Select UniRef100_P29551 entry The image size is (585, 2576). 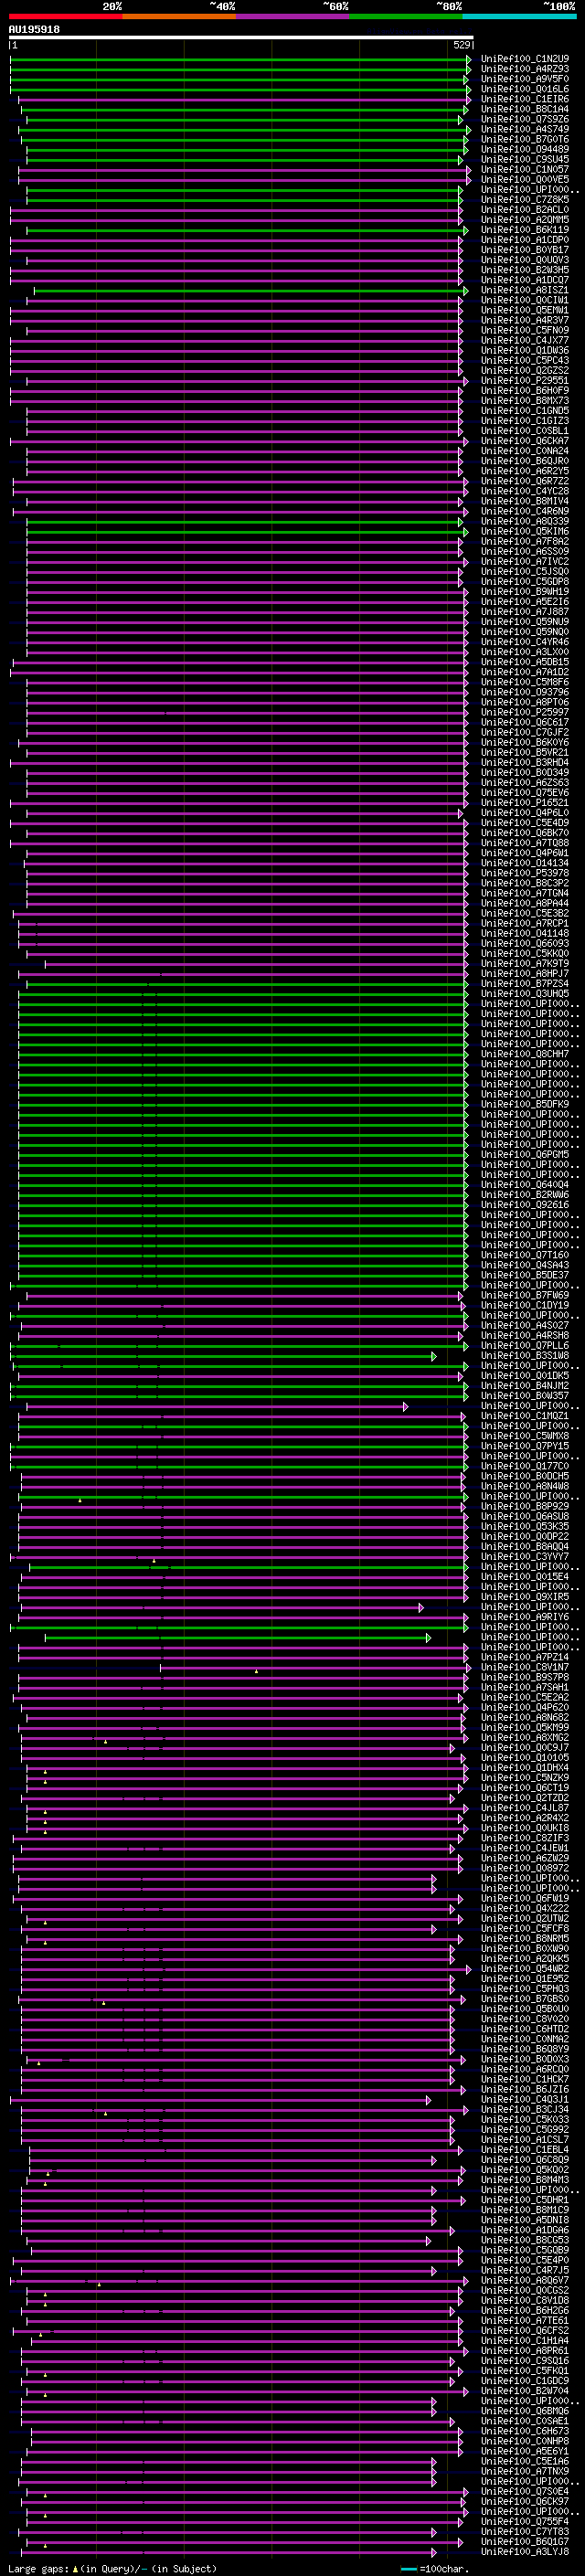click(x=525, y=381)
